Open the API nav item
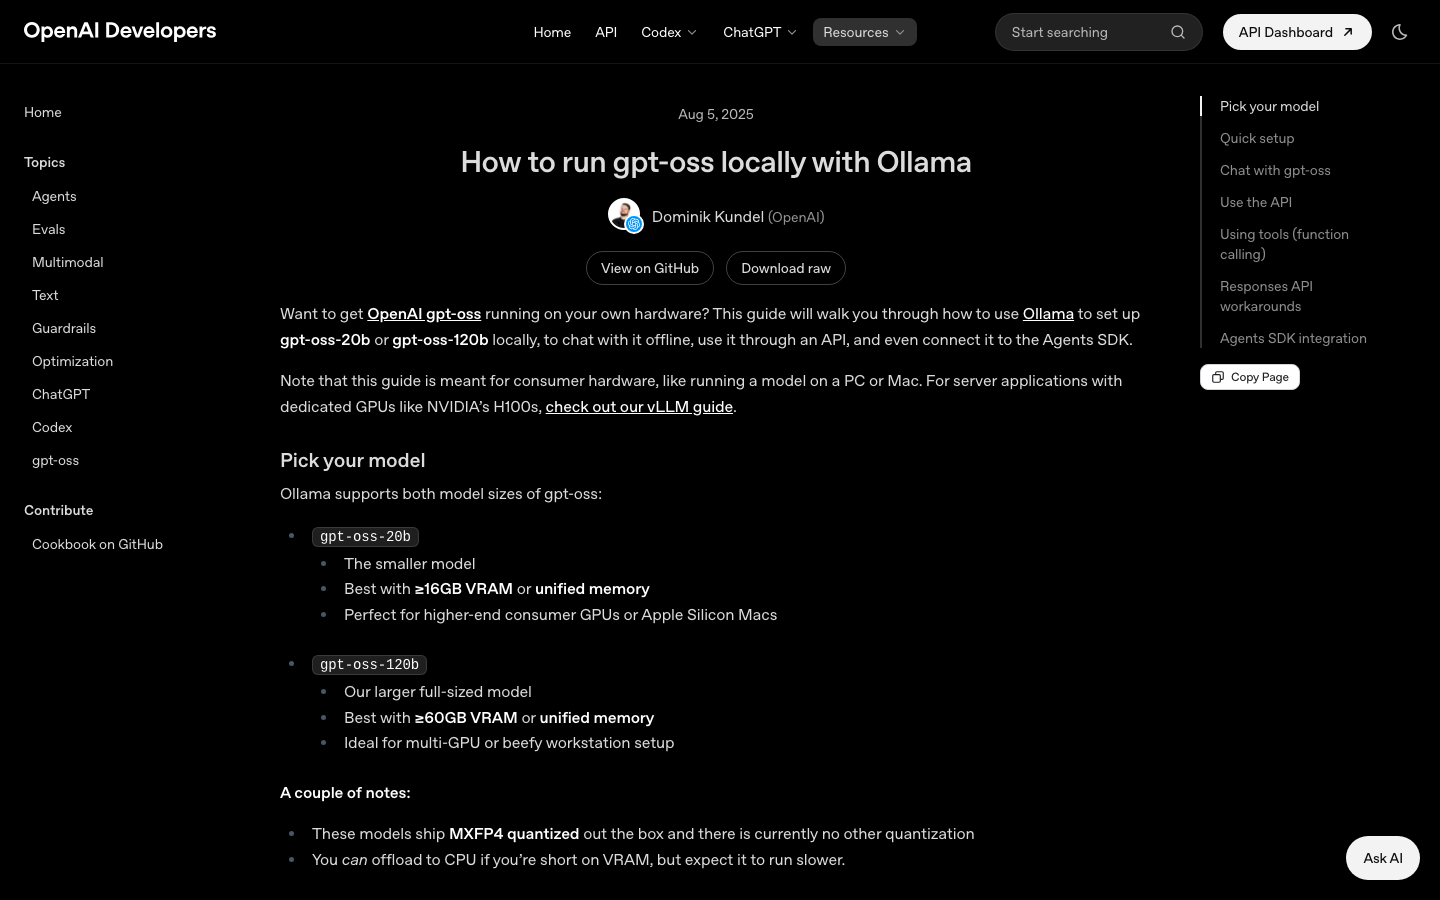This screenshot has height=900, width=1440. click(606, 32)
